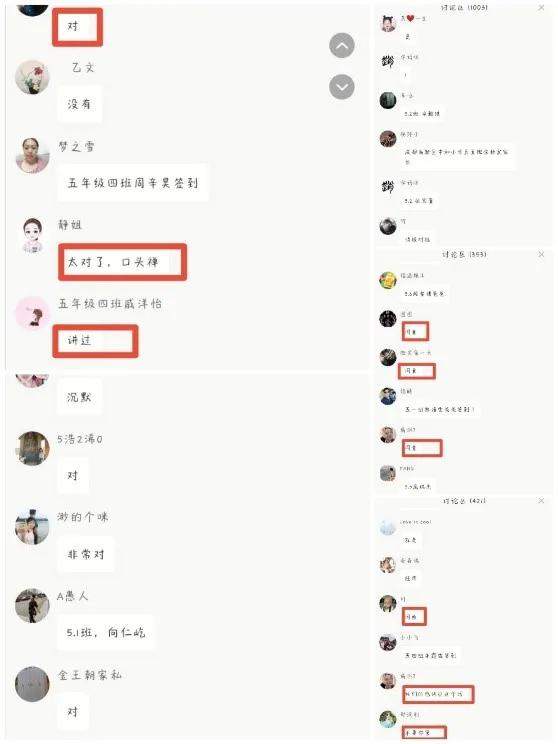Click the 非常对 message bubble
This screenshot has width=558, height=744.
pyautogui.click(x=86, y=554)
